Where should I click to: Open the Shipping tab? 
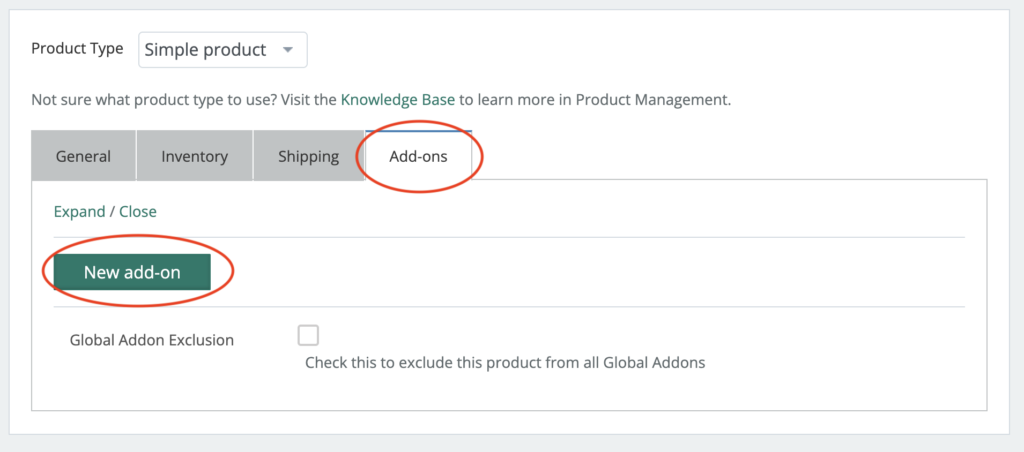pyautogui.click(x=308, y=156)
